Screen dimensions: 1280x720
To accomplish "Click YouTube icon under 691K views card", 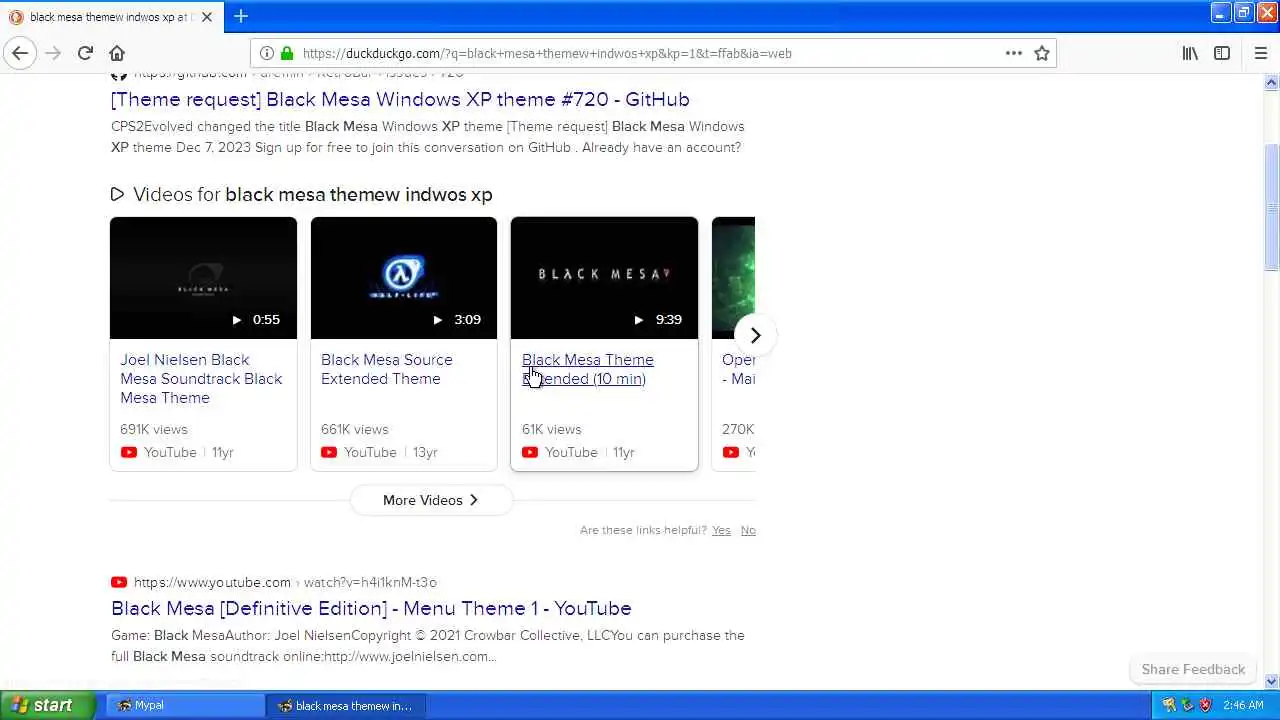I will [x=129, y=452].
